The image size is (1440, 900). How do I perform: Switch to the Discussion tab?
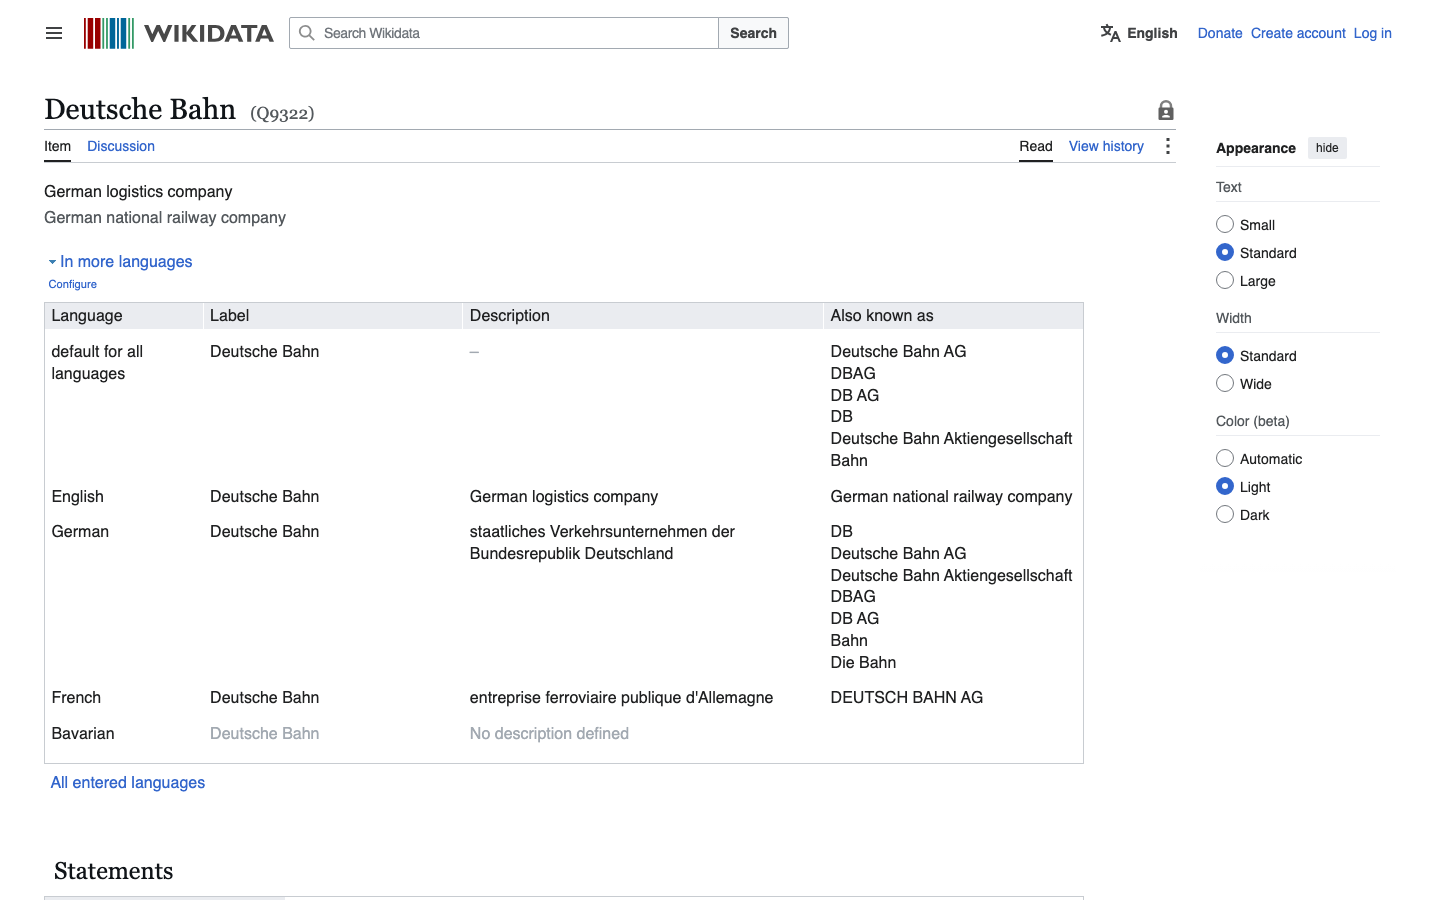click(x=121, y=146)
